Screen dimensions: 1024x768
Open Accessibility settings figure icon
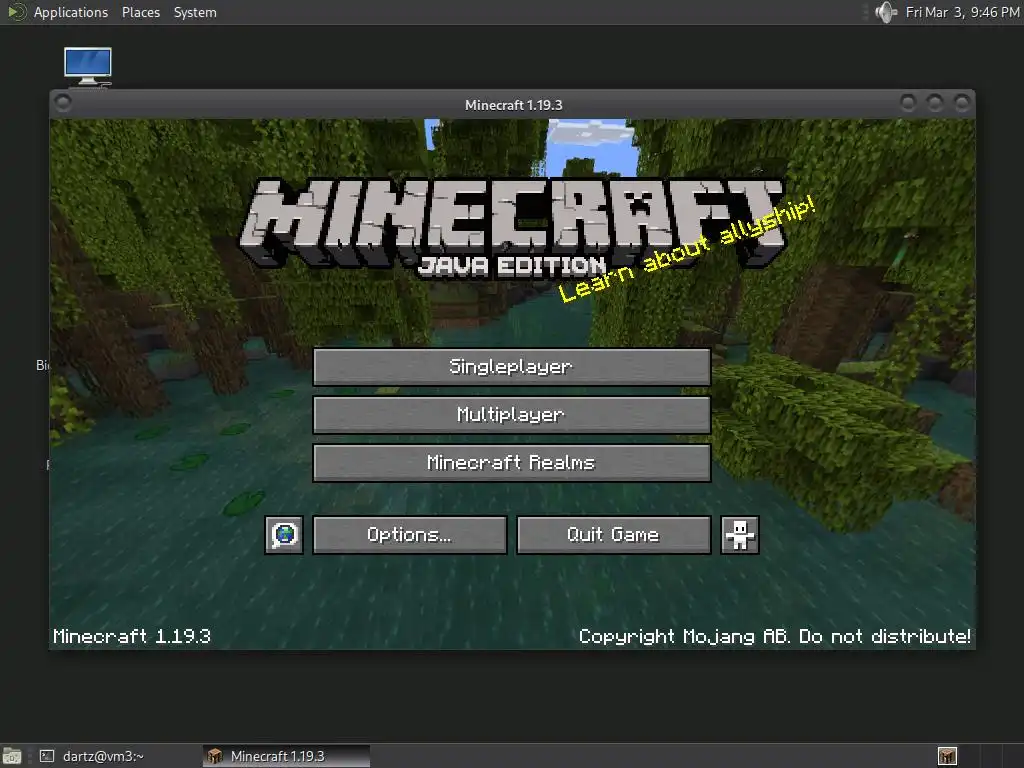(x=739, y=535)
